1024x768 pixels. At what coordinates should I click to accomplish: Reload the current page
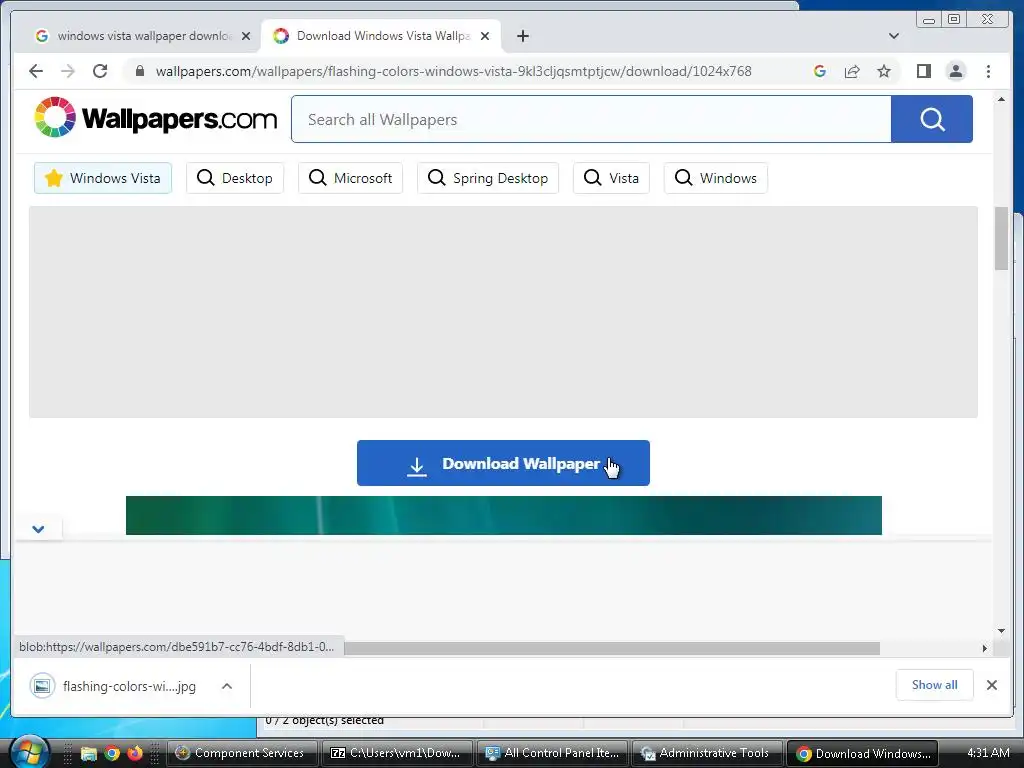click(100, 71)
